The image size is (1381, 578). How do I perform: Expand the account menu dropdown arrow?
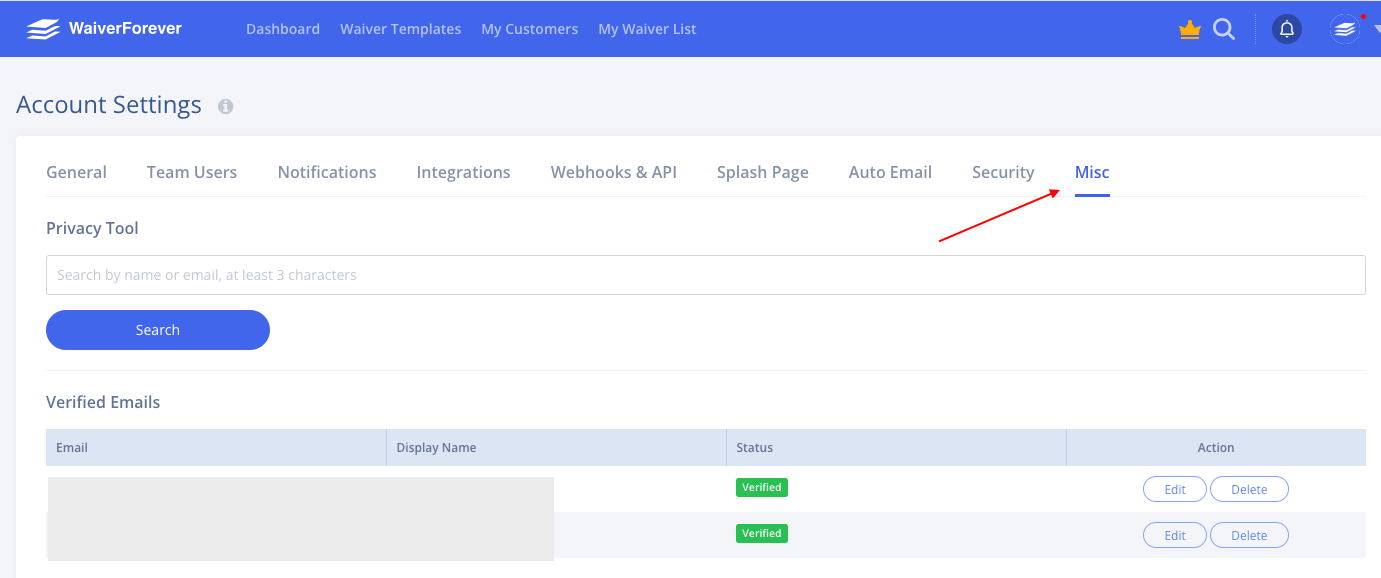click(1375, 30)
